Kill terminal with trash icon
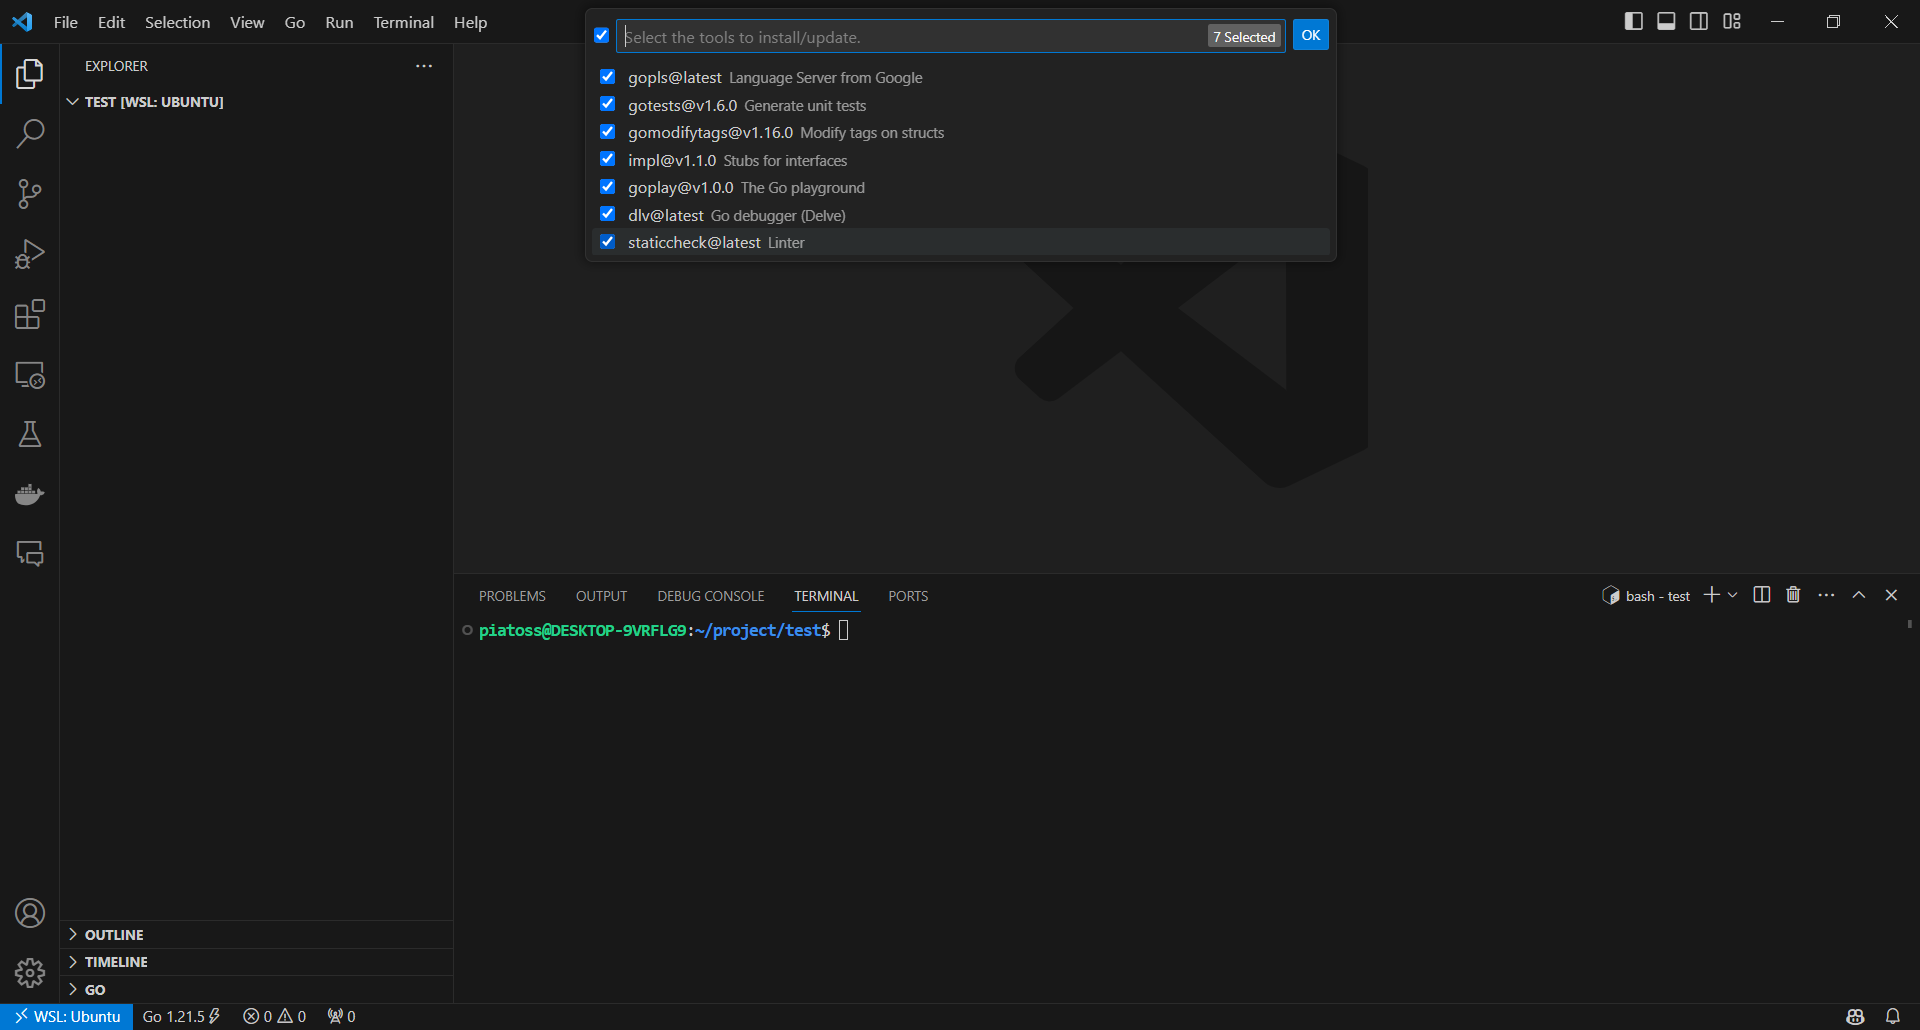The image size is (1920, 1030). 1793,595
